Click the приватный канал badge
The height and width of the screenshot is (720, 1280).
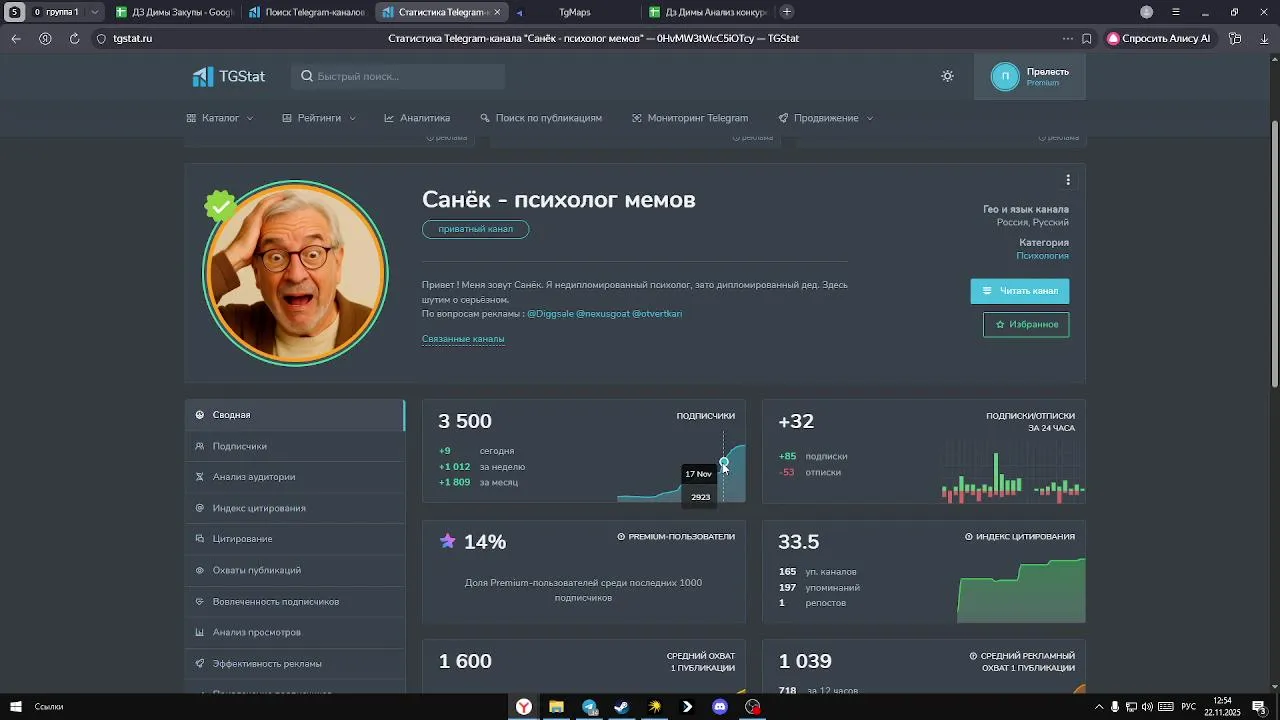tap(475, 229)
